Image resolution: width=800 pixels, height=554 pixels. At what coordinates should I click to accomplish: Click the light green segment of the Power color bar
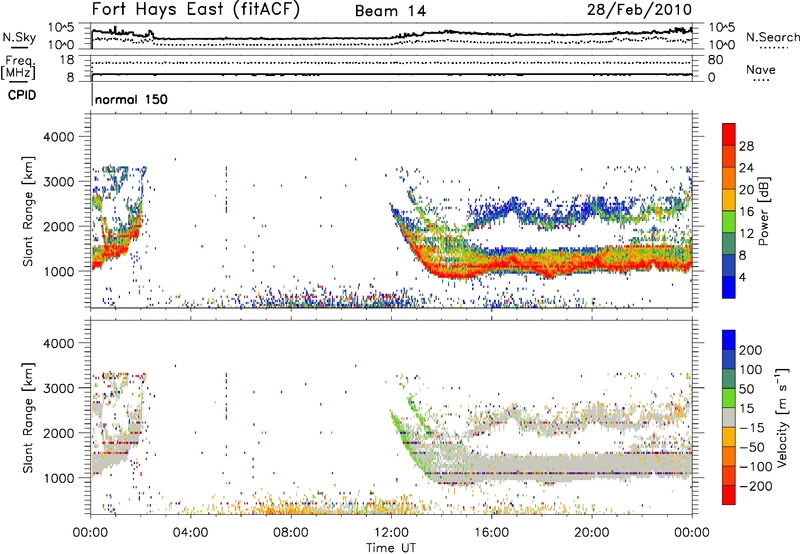(729, 222)
